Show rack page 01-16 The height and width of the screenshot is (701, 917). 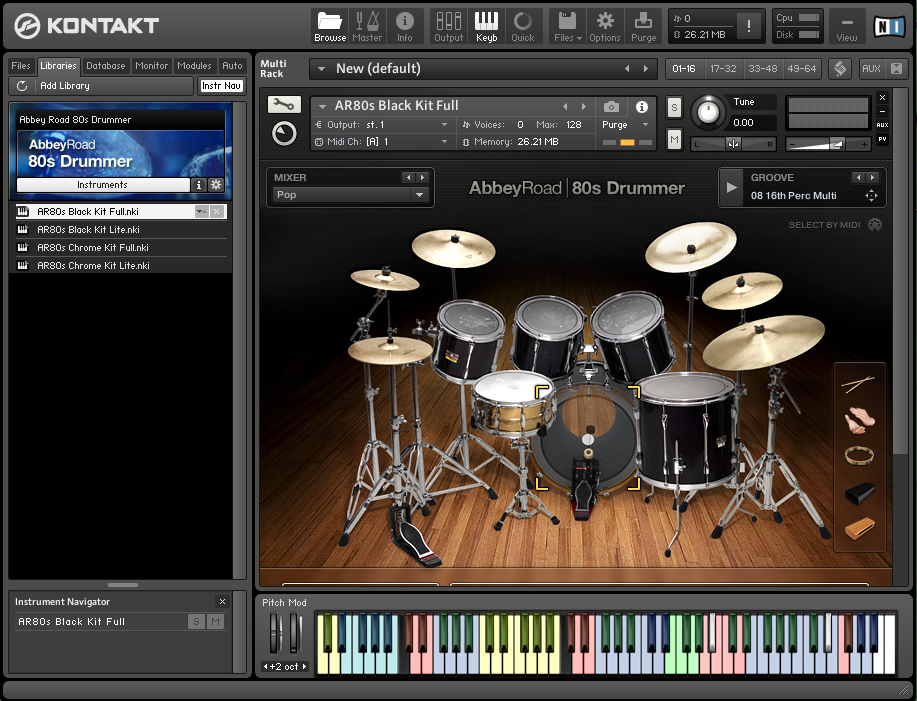tap(684, 69)
